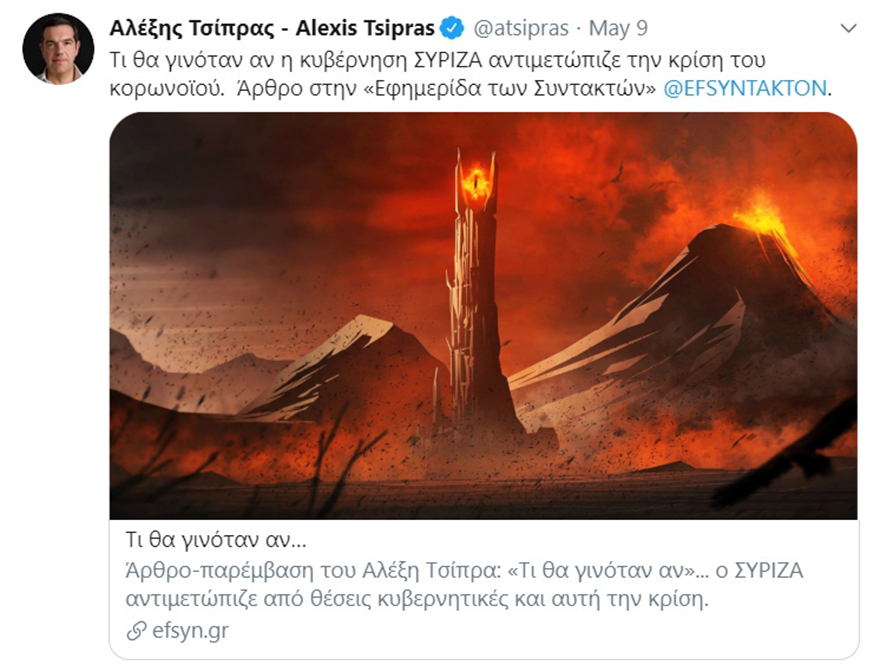
Task: Open Alexis Tsipras profile avatar photo
Action: [x=58, y=49]
